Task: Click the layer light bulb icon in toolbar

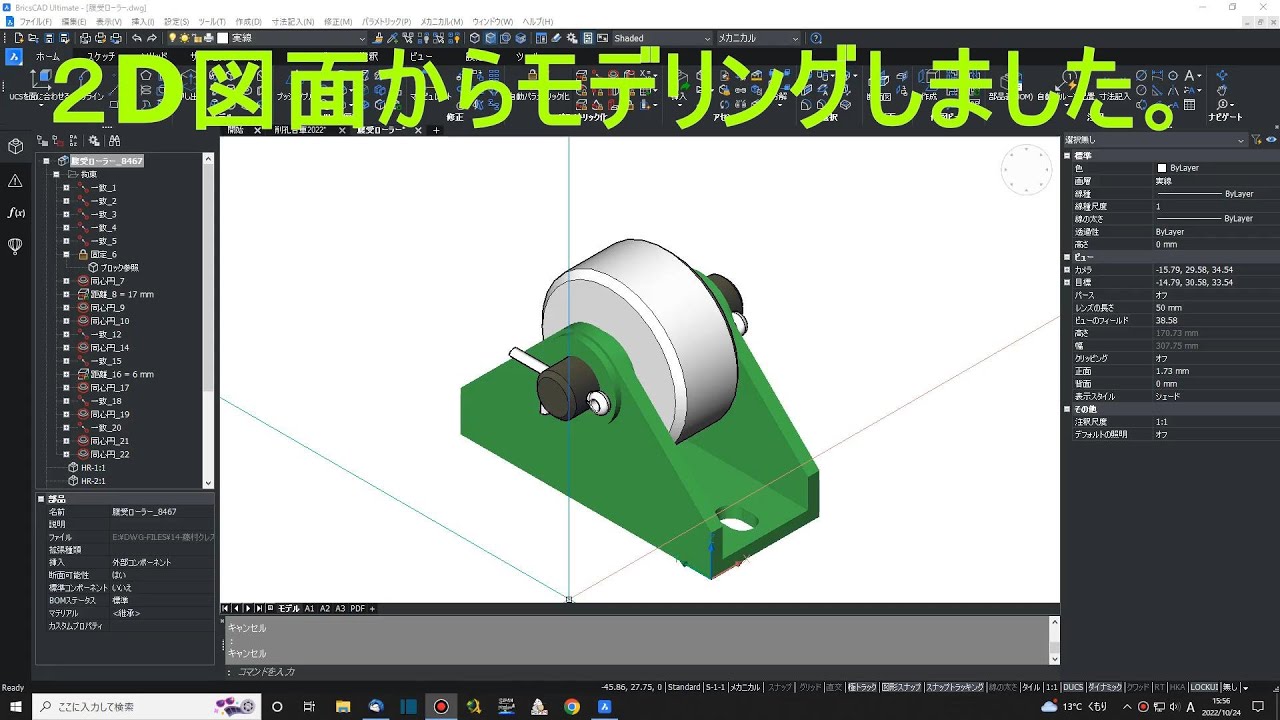Action: tap(172, 38)
